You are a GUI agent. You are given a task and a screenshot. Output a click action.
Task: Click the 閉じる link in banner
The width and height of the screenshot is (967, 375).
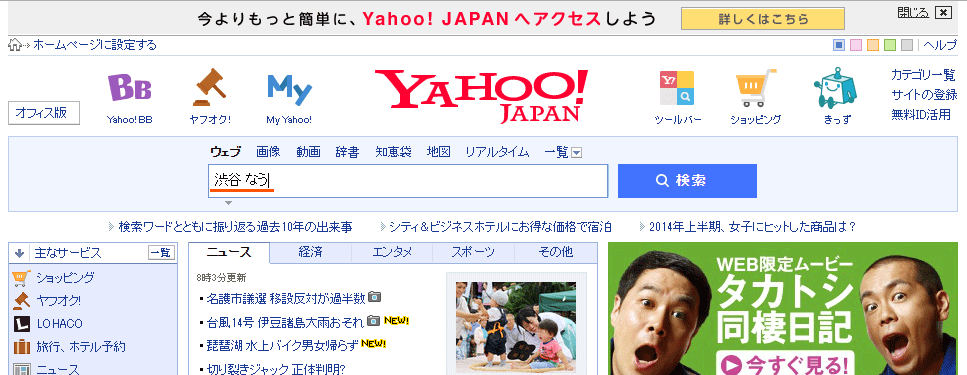[x=913, y=12]
